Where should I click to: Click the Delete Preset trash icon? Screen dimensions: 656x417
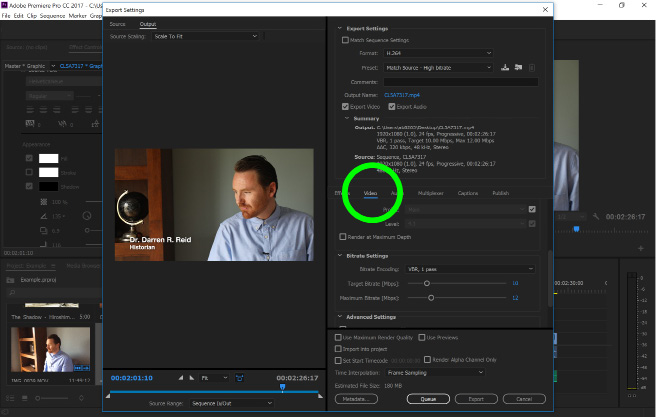click(x=532, y=68)
